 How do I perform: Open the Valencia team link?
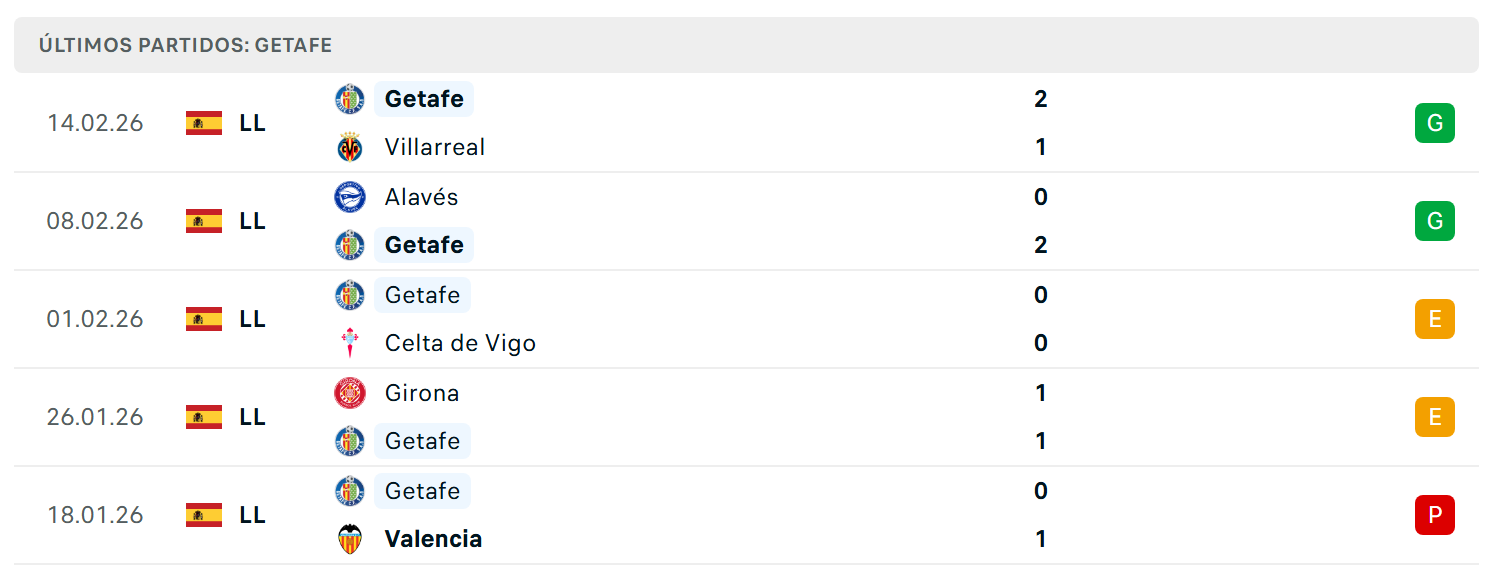[433, 539]
